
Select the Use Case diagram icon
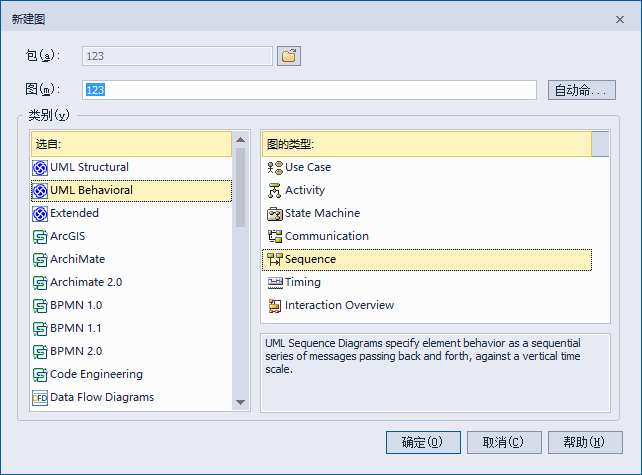(276, 167)
